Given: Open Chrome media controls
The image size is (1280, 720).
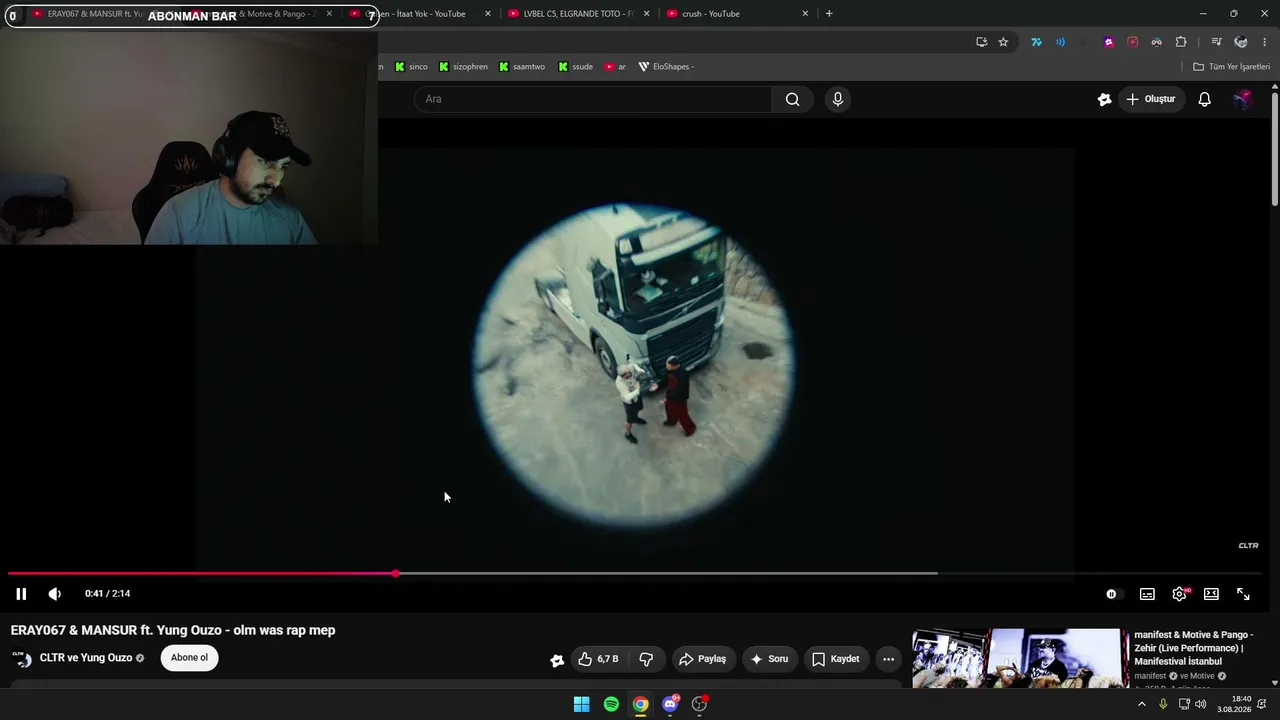Looking at the screenshot, I should [x=1216, y=42].
